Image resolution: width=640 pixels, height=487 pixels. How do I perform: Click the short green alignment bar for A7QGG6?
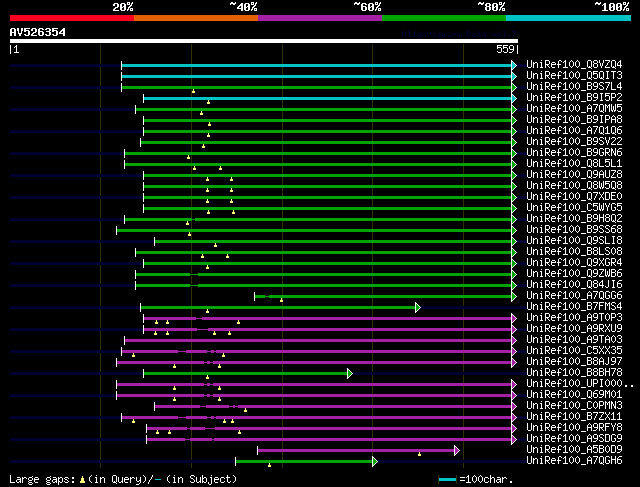383,296
